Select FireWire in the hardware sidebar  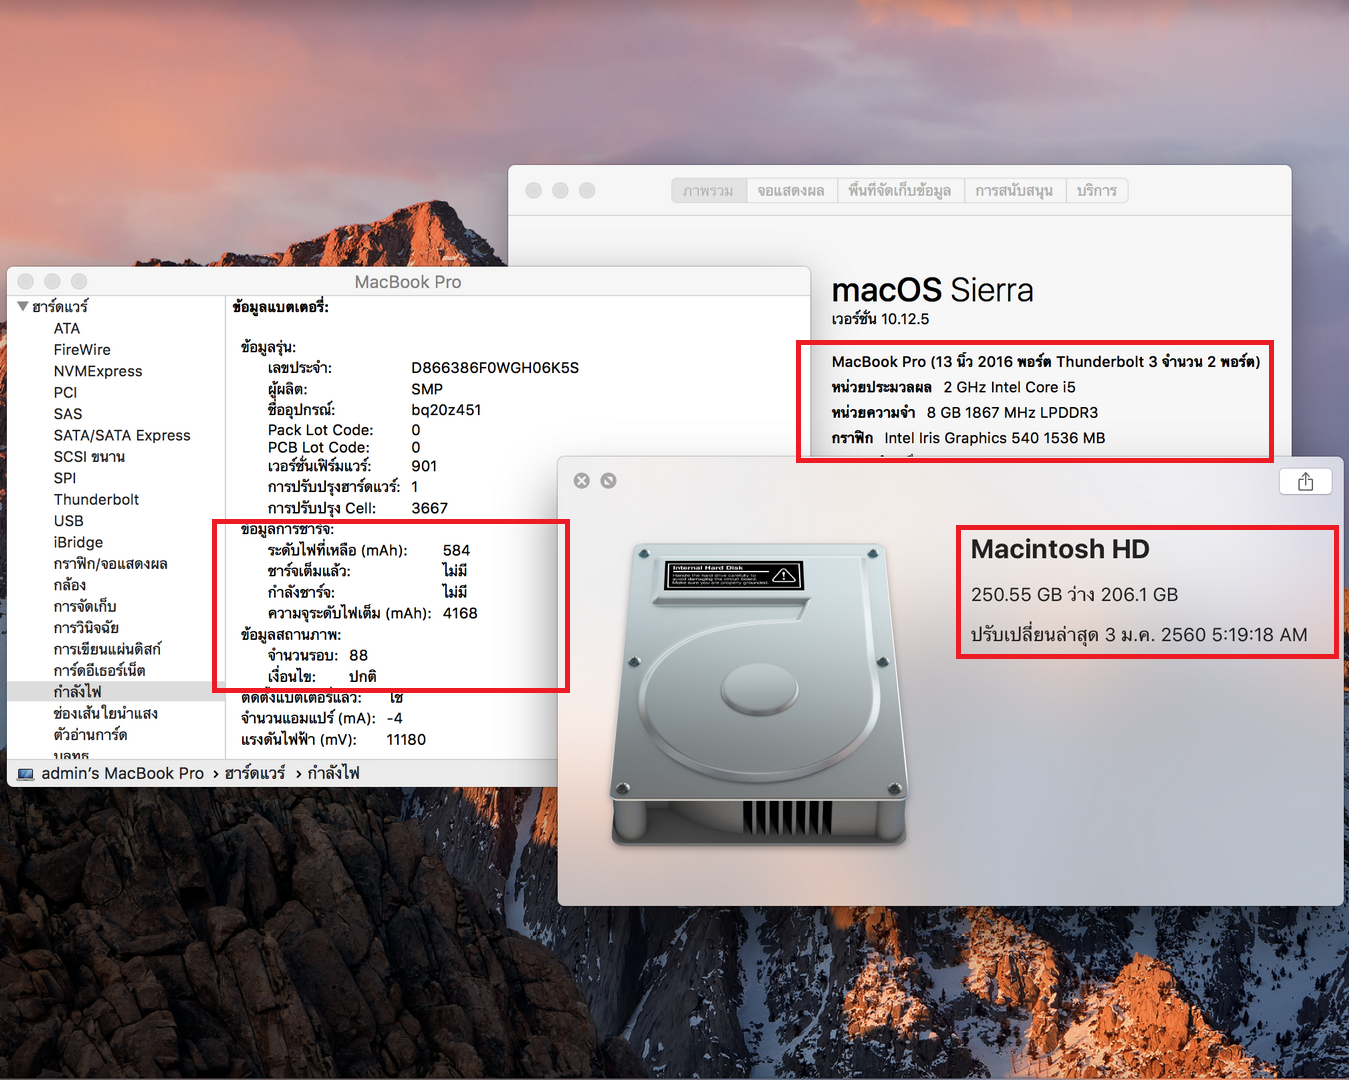pos(82,349)
